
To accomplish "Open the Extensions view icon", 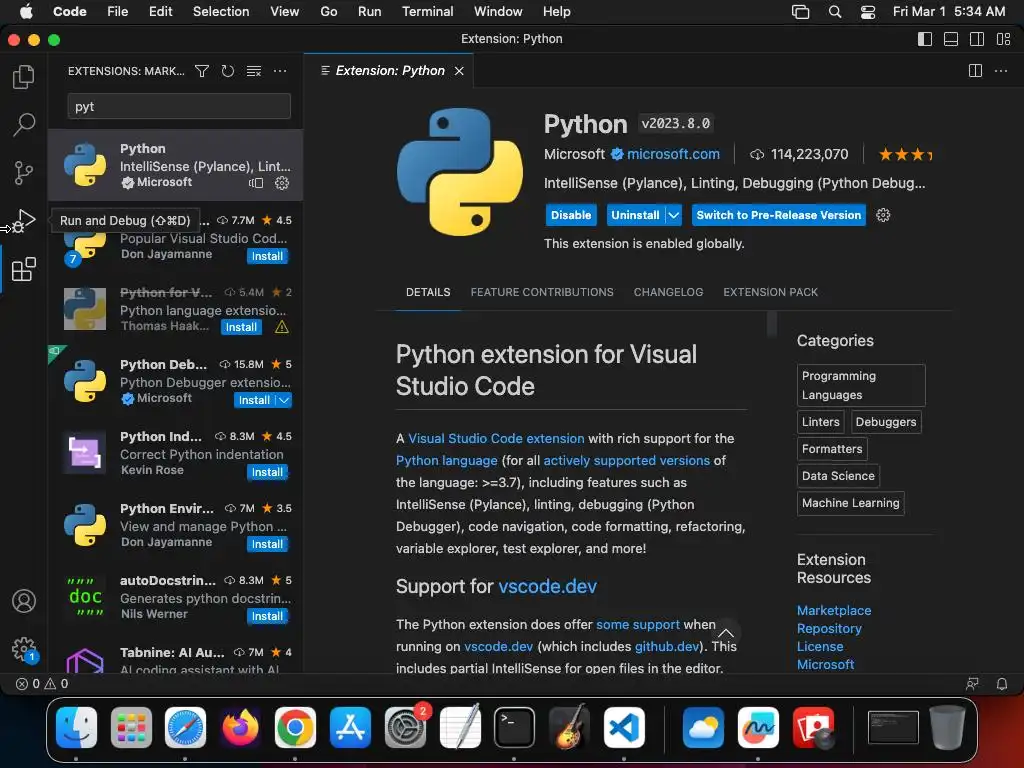I will [x=24, y=269].
